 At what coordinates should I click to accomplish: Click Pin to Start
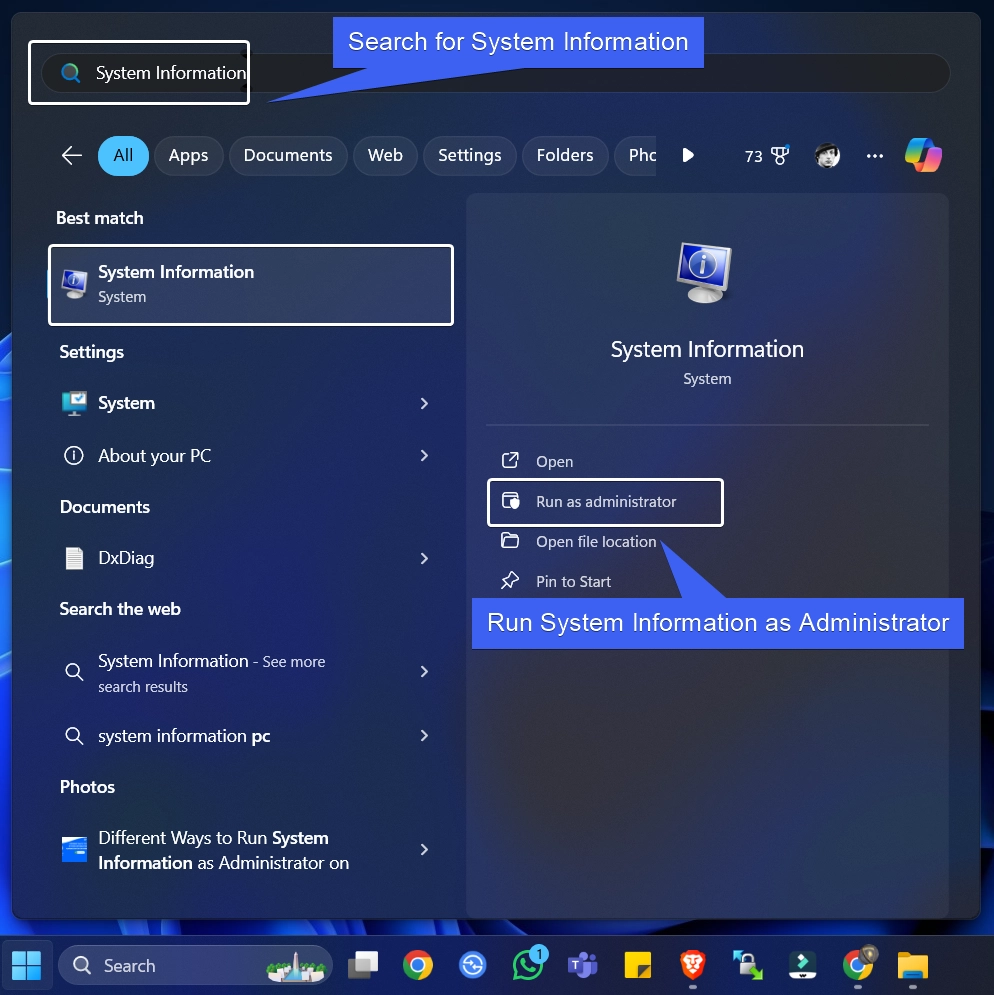pos(556,581)
